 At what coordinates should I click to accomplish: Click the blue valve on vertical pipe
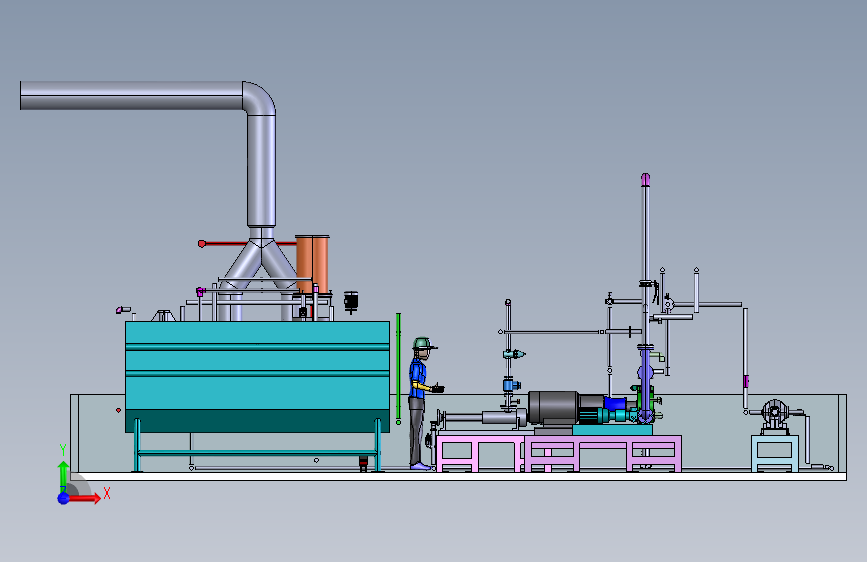click(509, 384)
